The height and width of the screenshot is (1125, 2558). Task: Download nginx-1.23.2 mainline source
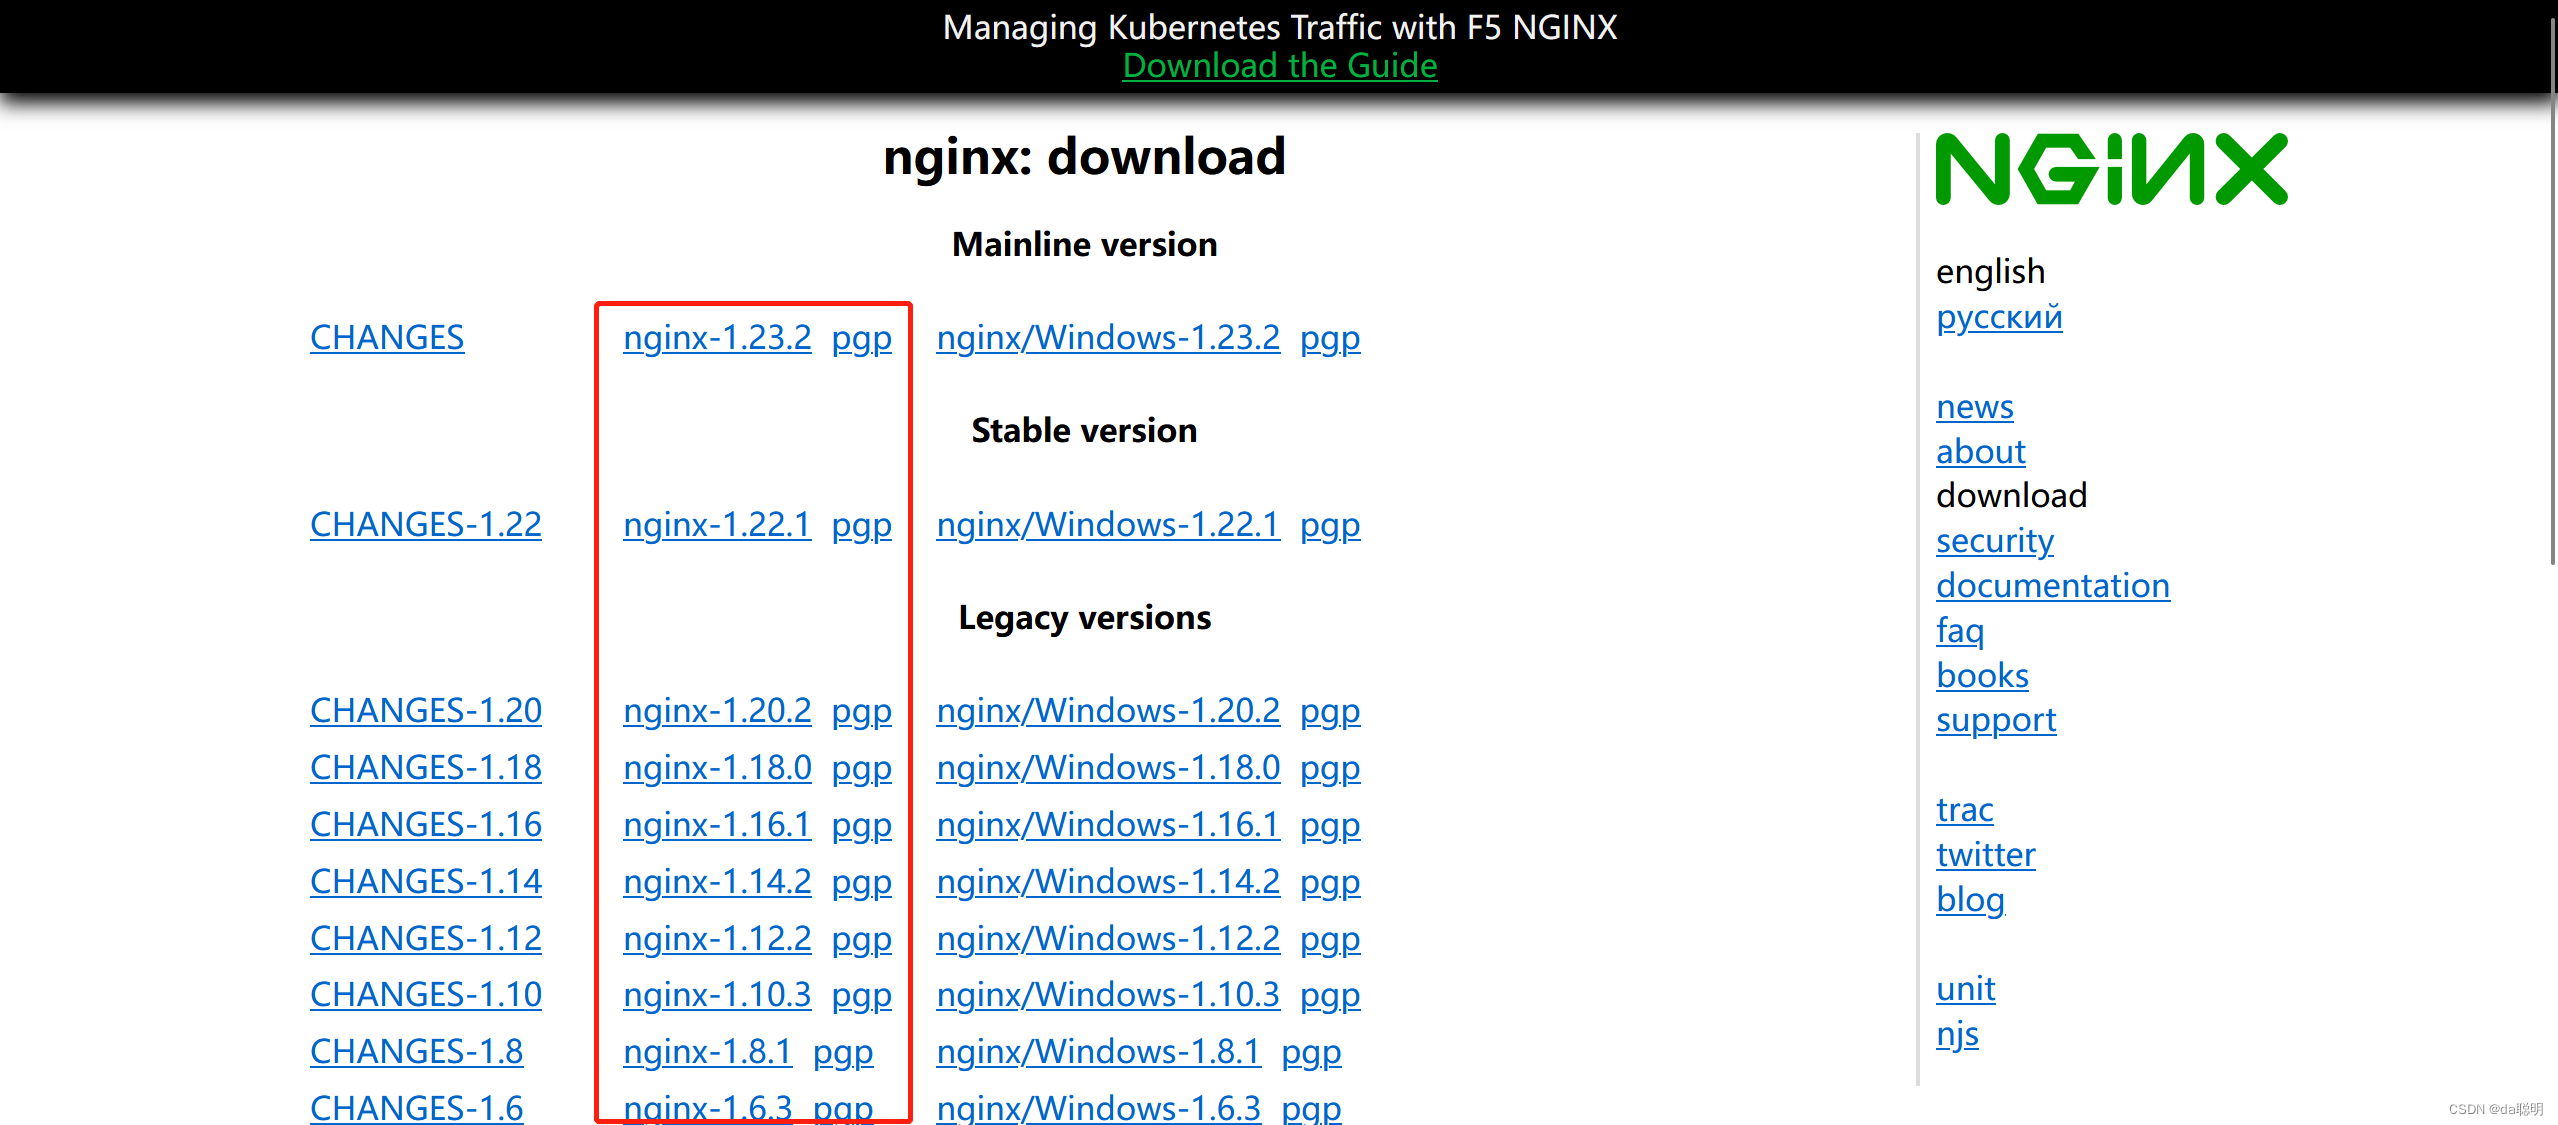pos(717,338)
